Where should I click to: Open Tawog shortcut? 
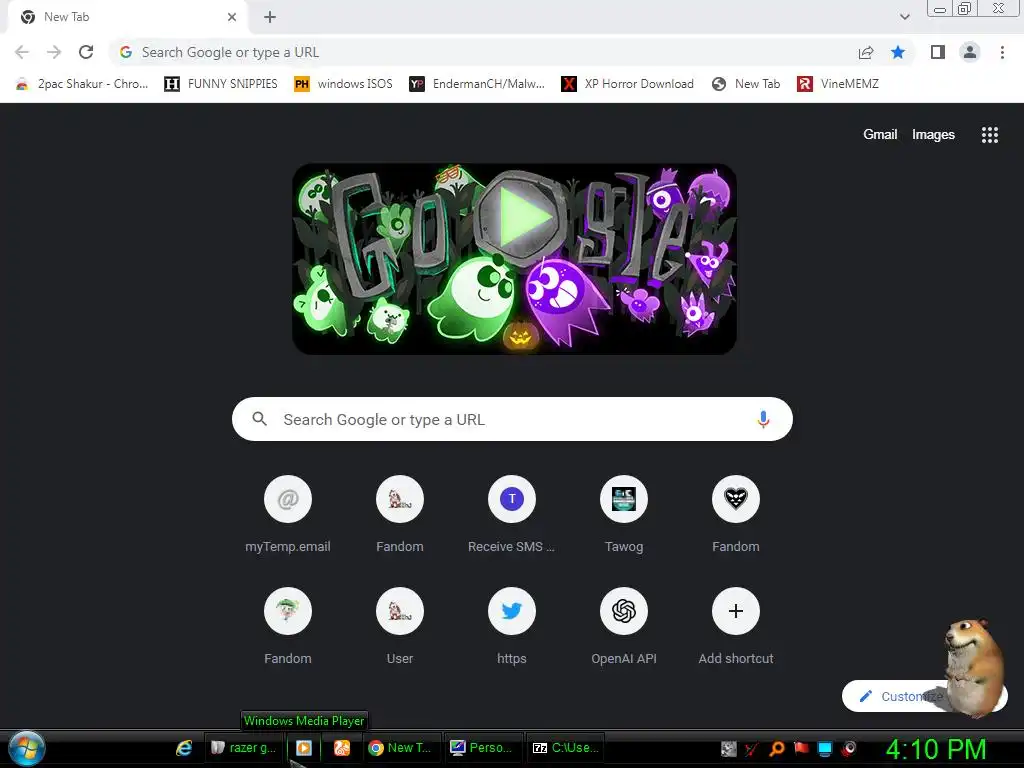(x=624, y=515)
